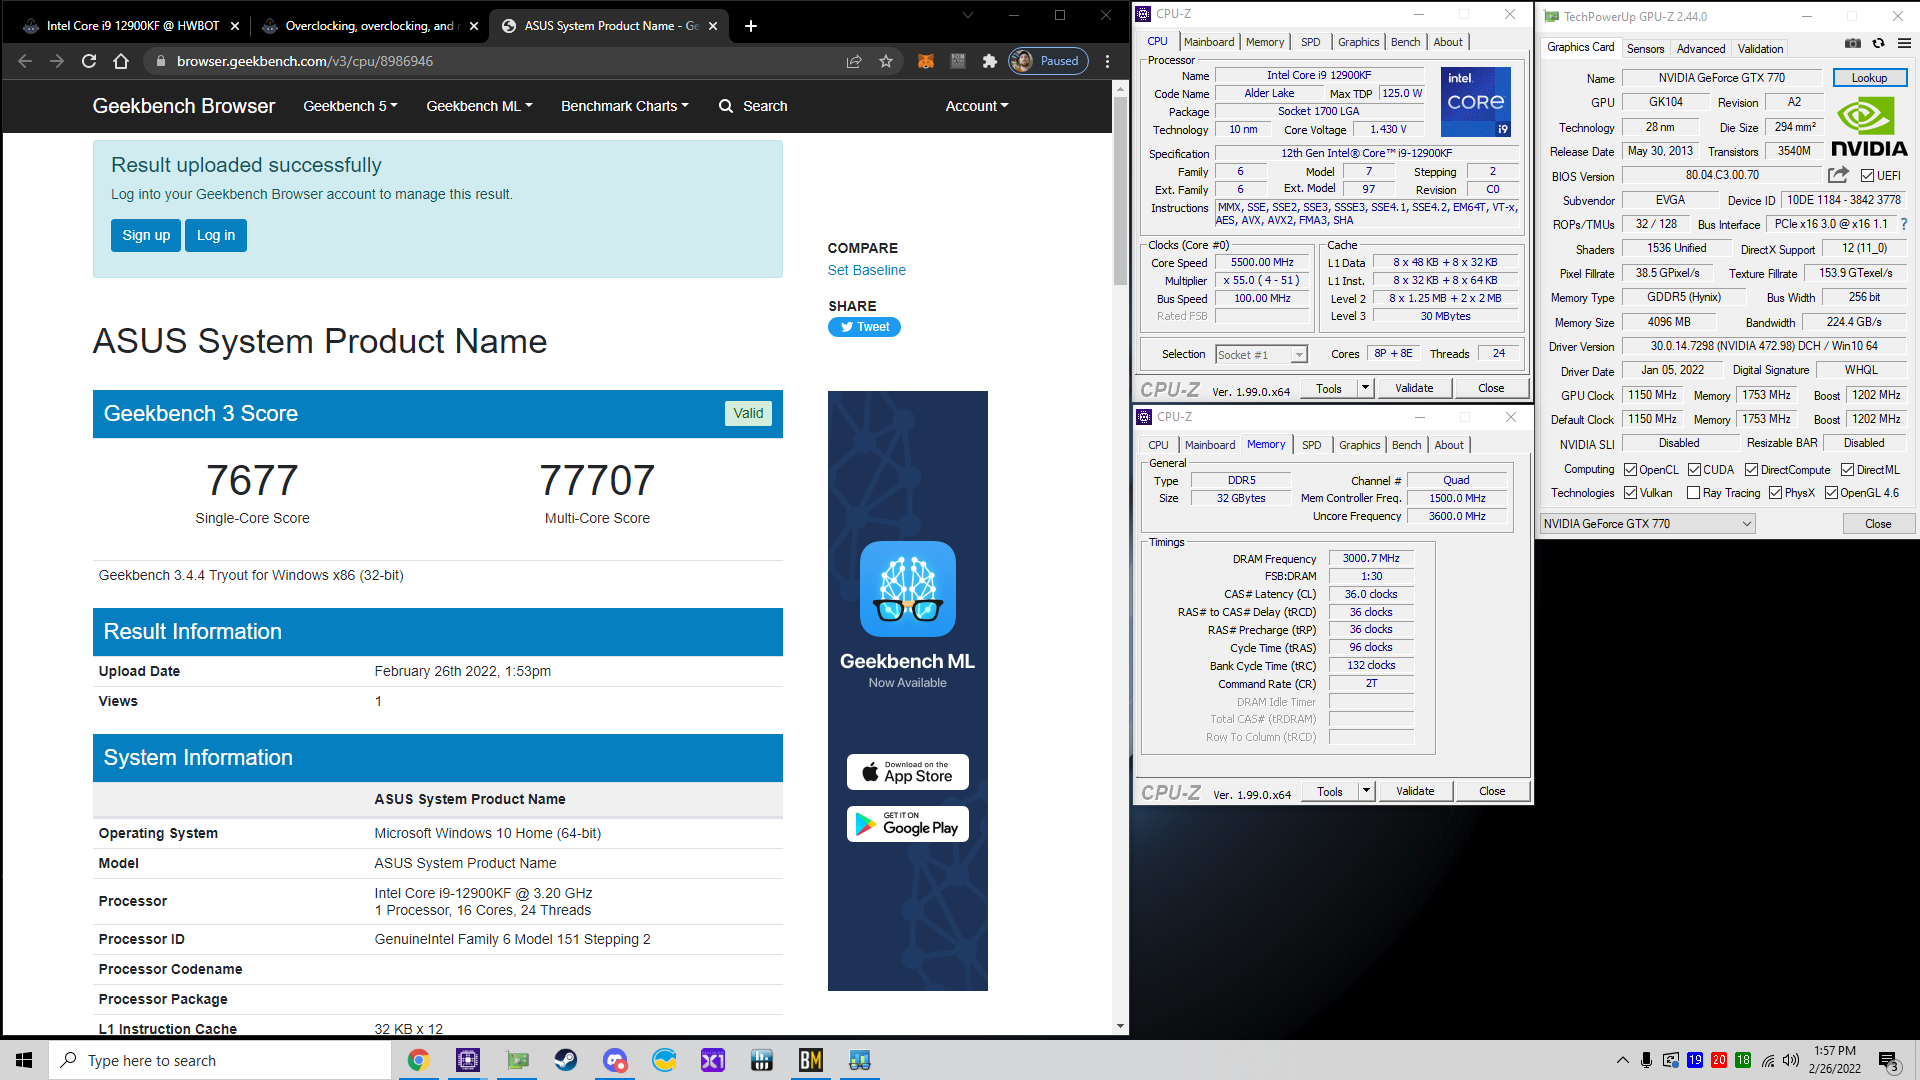Open the Chrome tab search chevron
Image resolution: width=1920 pixels, height=1080 pixels.
pos(967,15)
